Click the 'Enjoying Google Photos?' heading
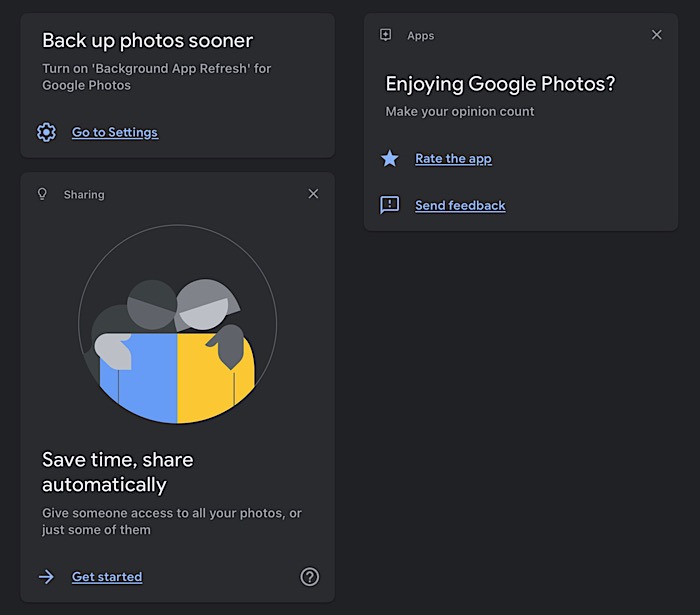 pyautogui.click(x=500, y=84)
